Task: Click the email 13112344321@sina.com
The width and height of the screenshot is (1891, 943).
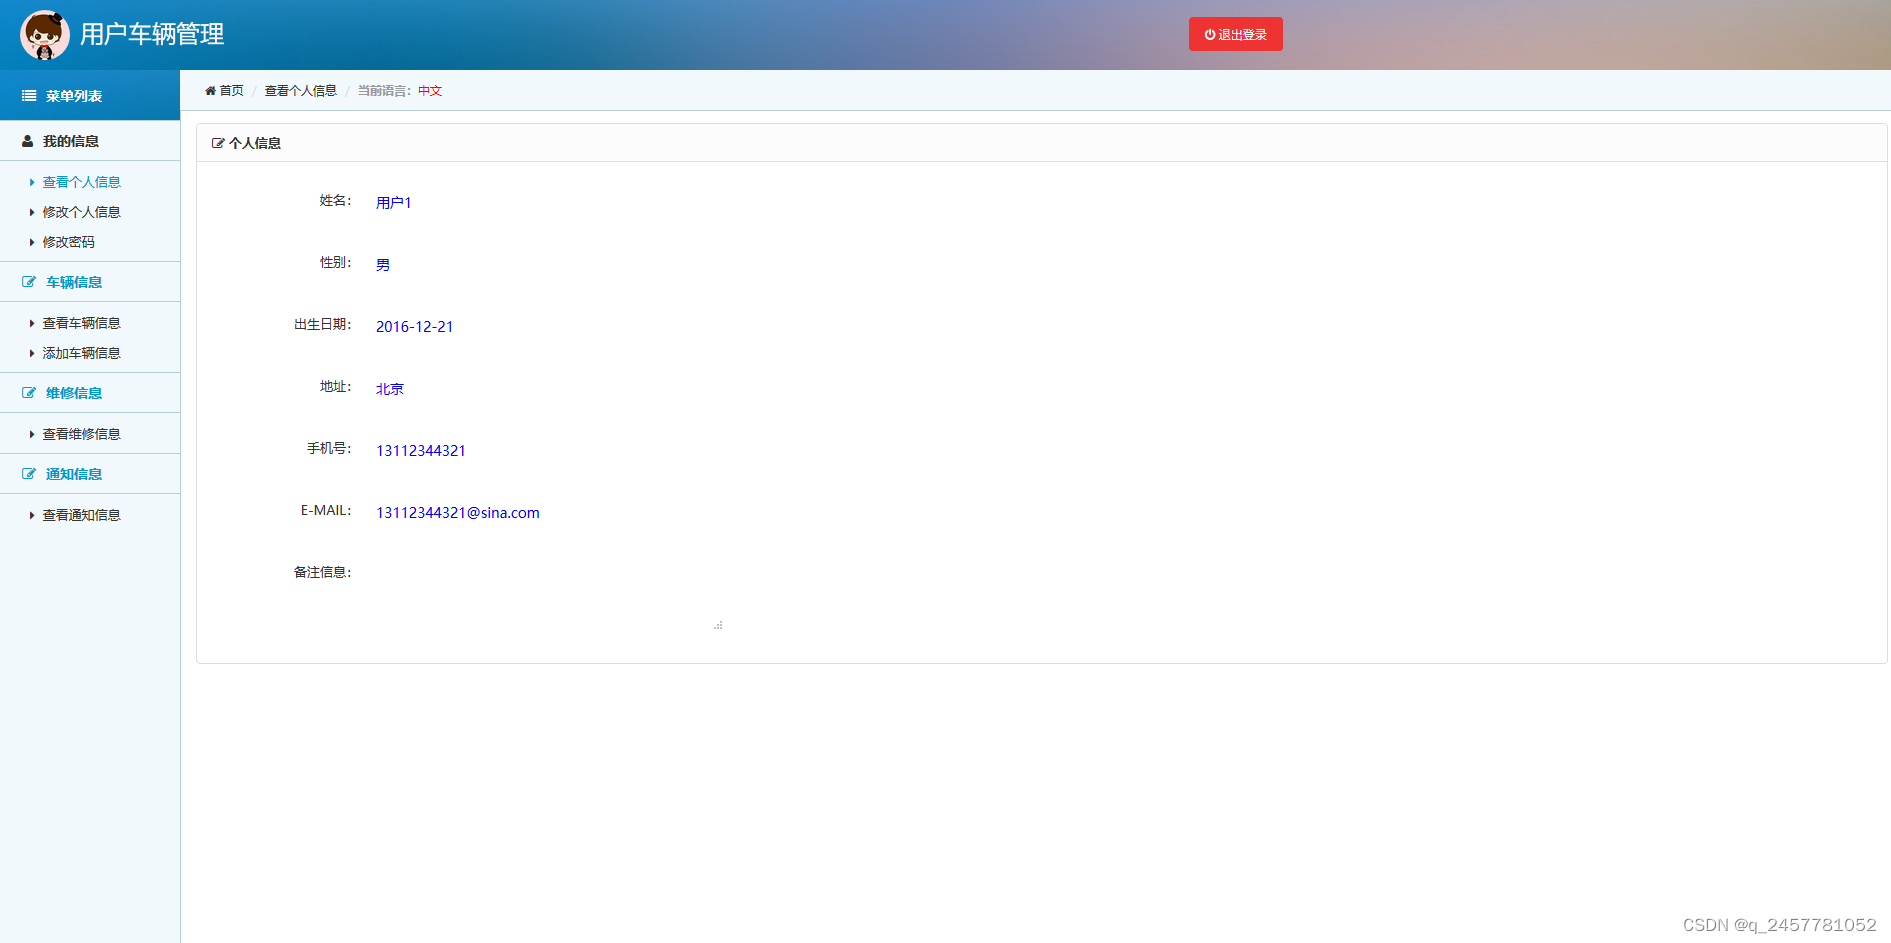Action: point(458,513)
